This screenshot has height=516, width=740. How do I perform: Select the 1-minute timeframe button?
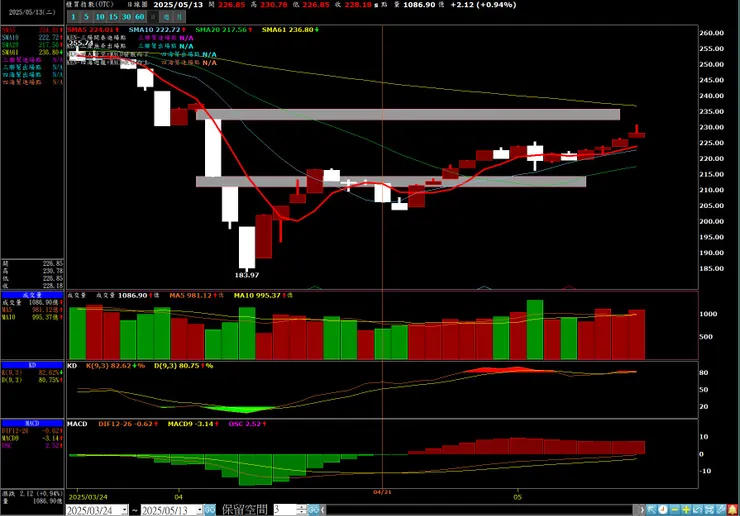tap(73, 17)
